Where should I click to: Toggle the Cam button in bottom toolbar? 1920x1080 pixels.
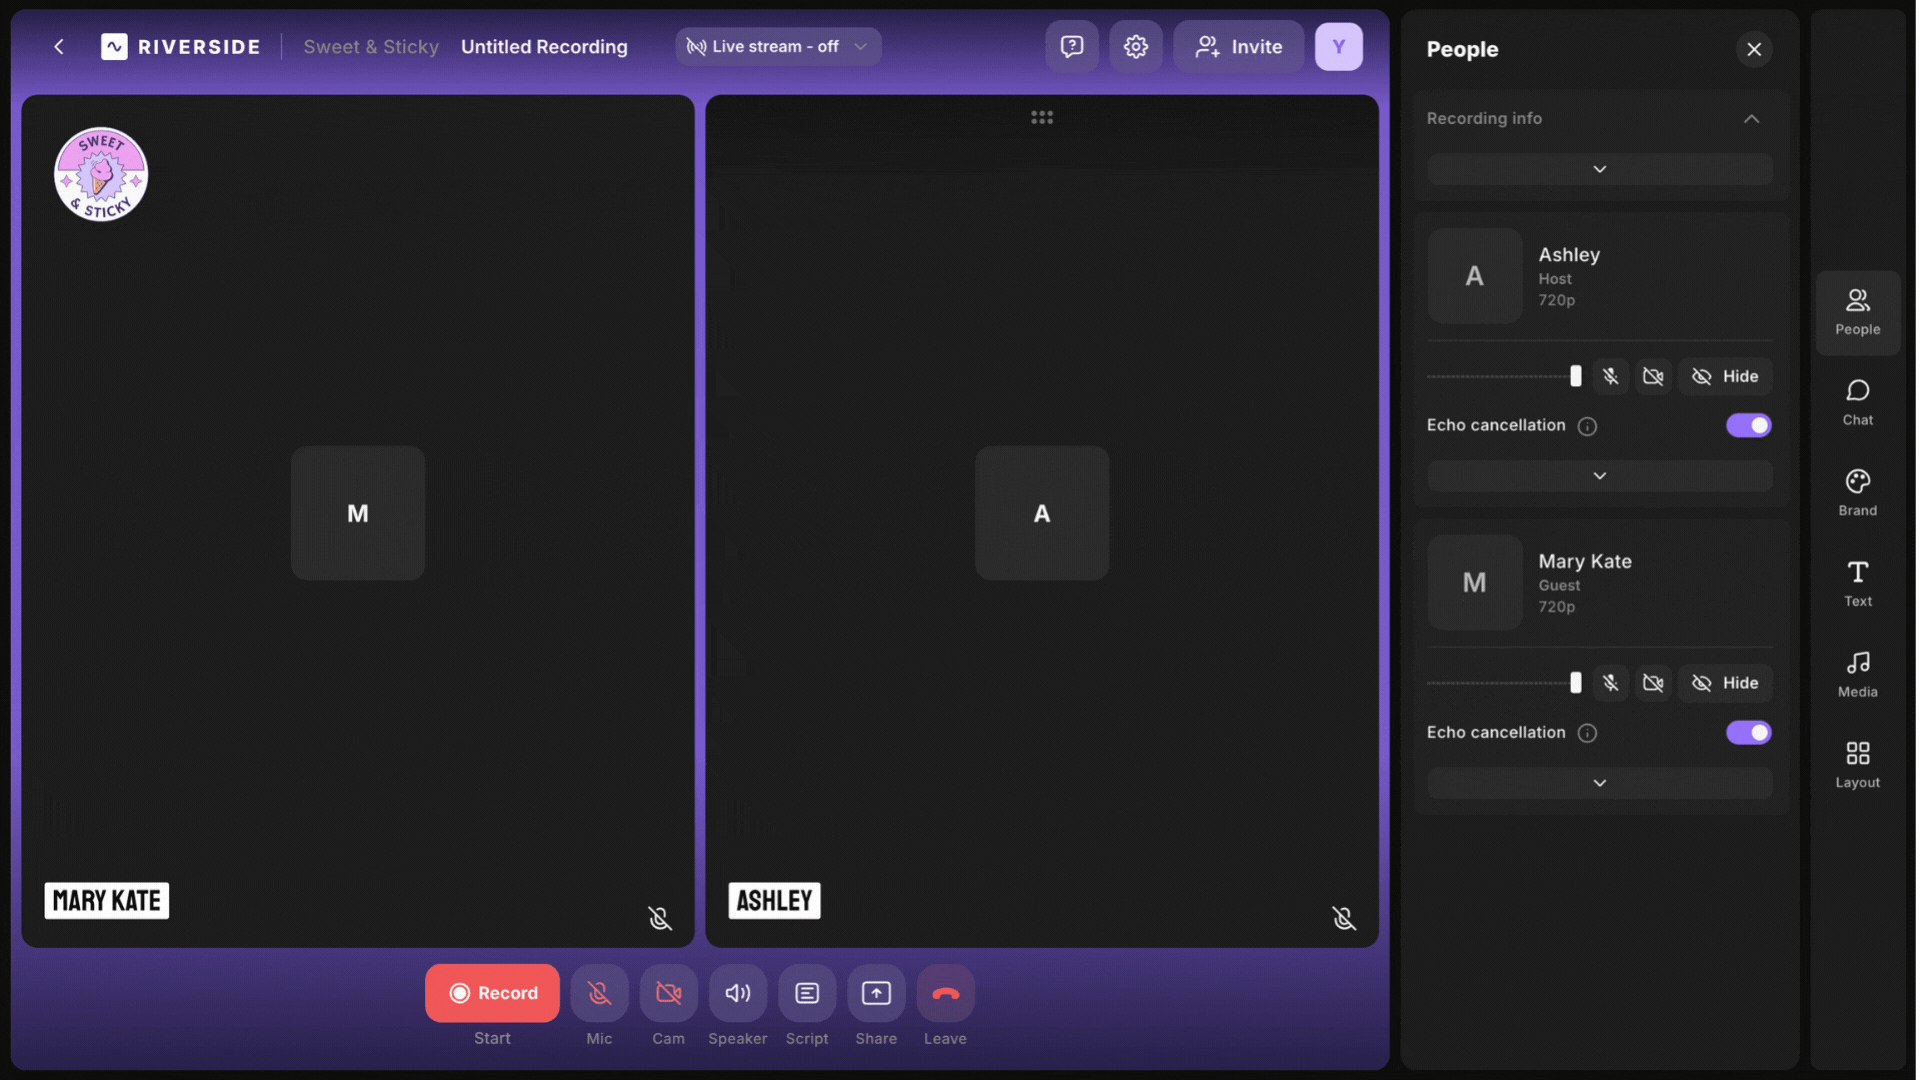(x=668, y=993)
